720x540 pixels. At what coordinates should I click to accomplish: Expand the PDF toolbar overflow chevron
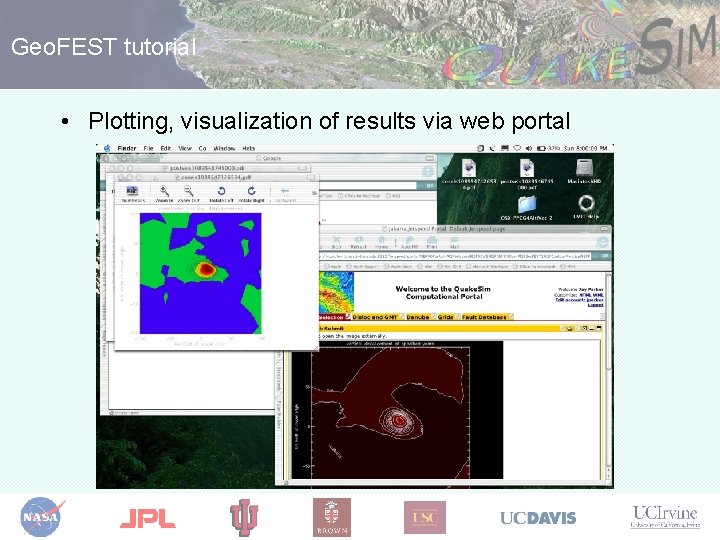pos(314,193)
